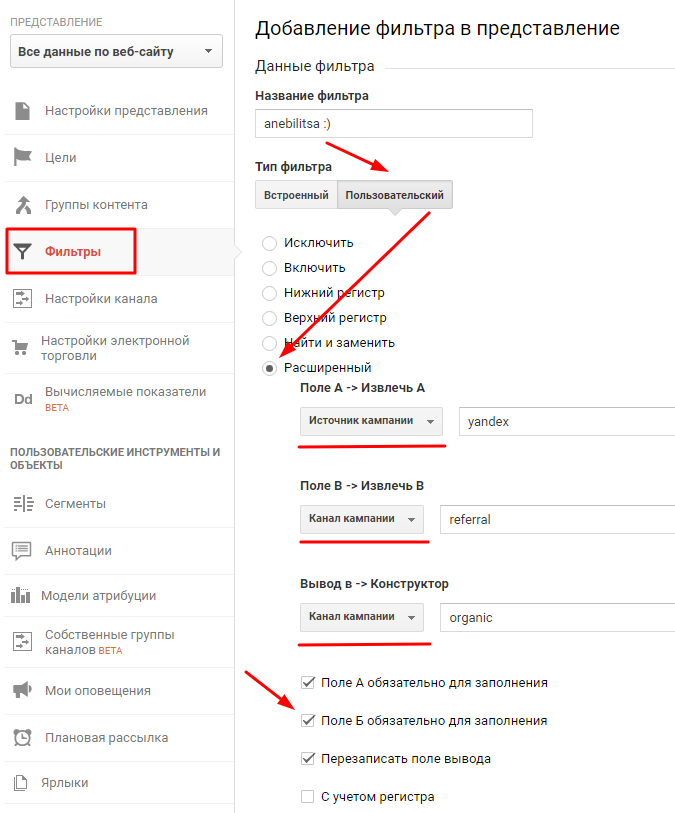Screen dimensions: 675x813
Task: Switch to the Встроенный filter type tab
Action: pyautogui.click(x=296, y=195)
